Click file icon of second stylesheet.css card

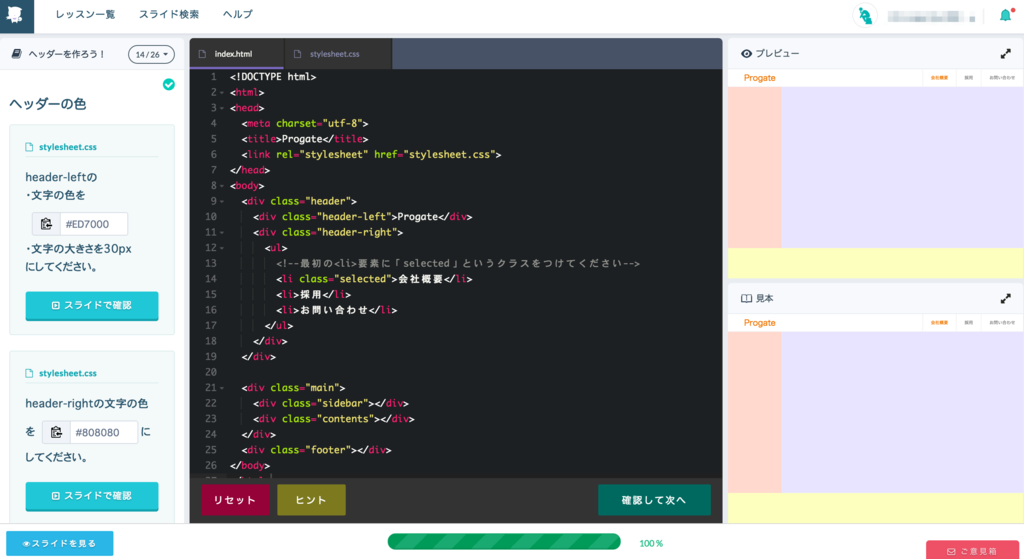(x=29, y=374)
